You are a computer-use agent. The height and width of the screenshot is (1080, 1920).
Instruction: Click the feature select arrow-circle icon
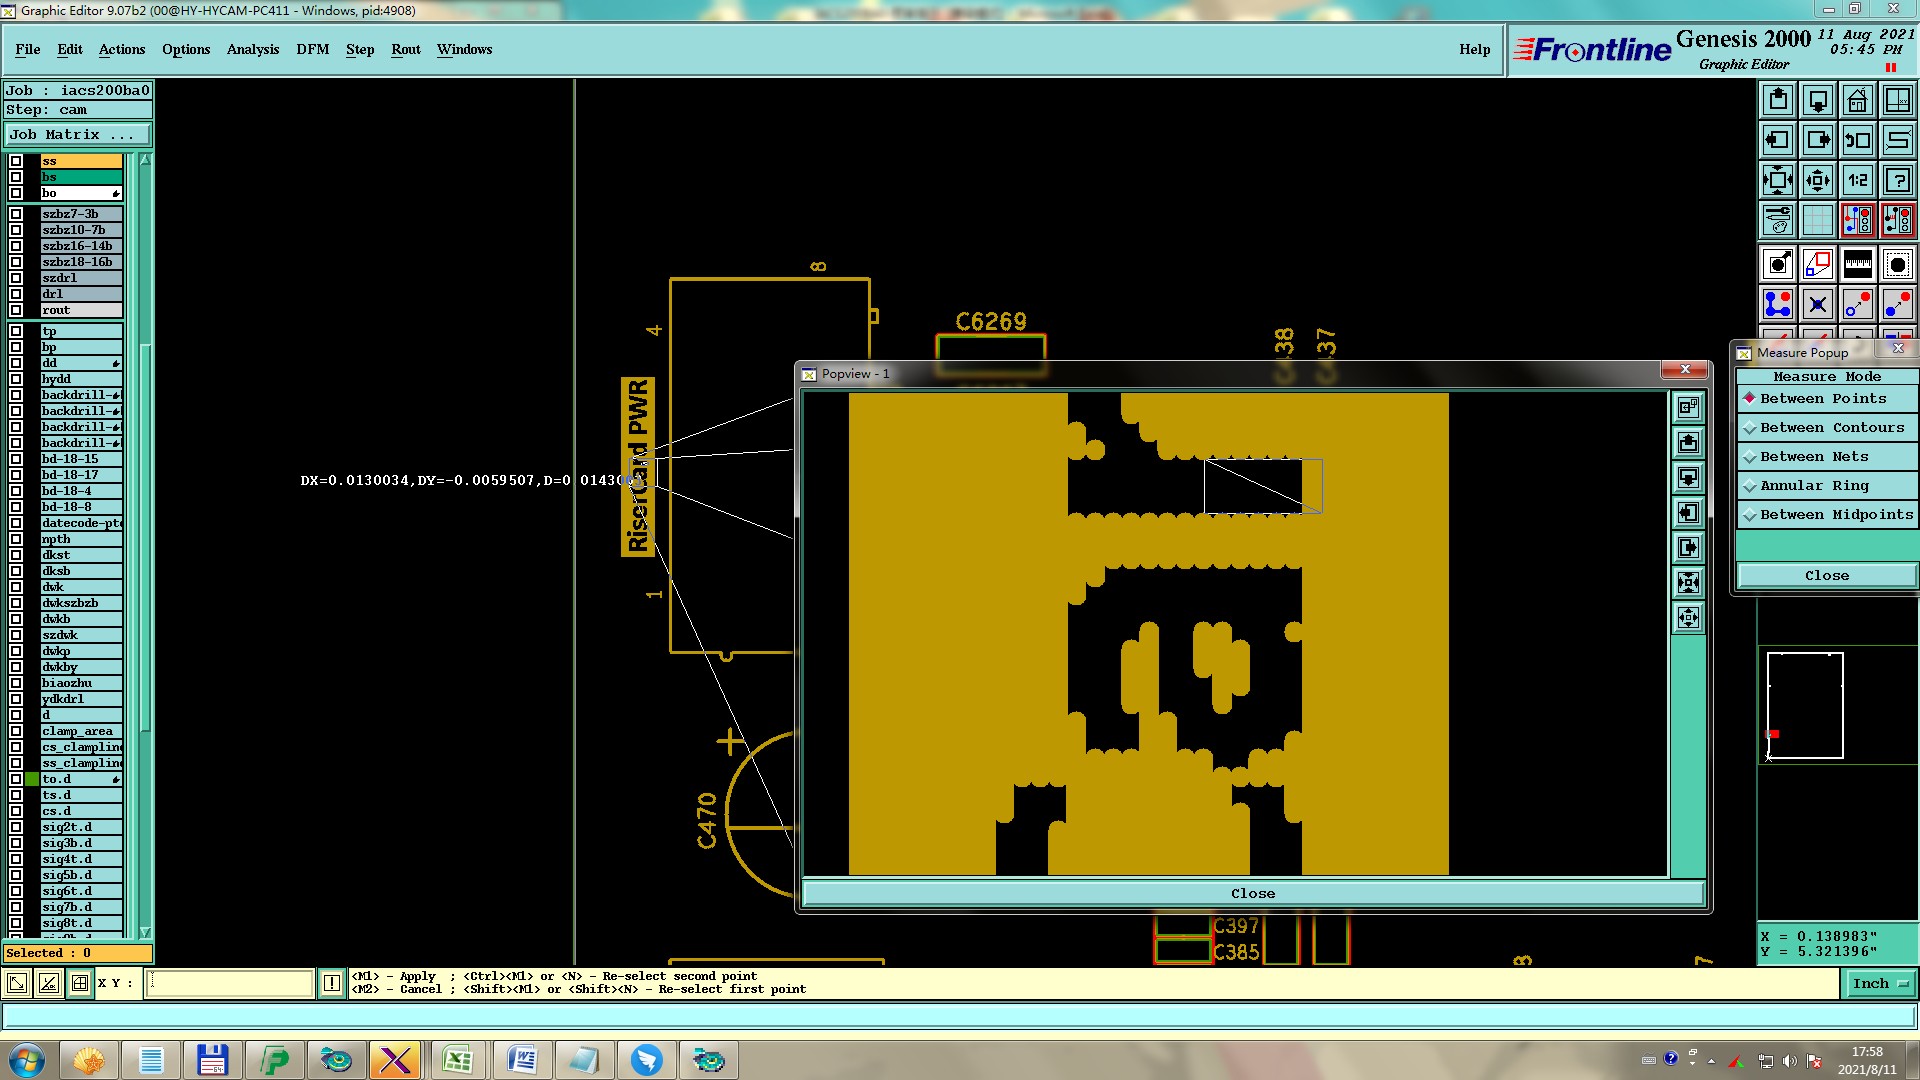click(x=1777, y=264)
